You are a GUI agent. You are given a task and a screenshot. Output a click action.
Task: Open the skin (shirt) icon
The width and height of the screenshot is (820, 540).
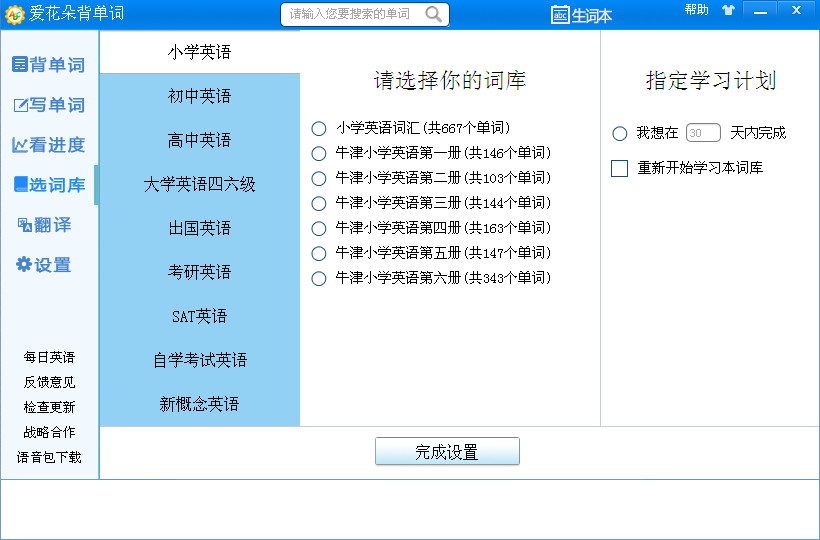point(728,10)
